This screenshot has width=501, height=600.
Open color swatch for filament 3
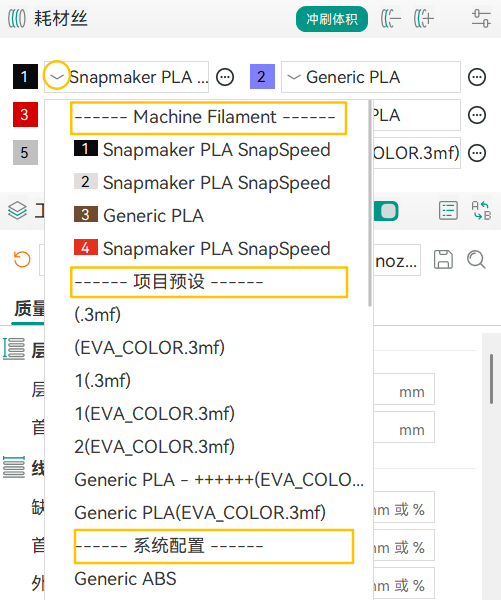(x=25, y=114)
